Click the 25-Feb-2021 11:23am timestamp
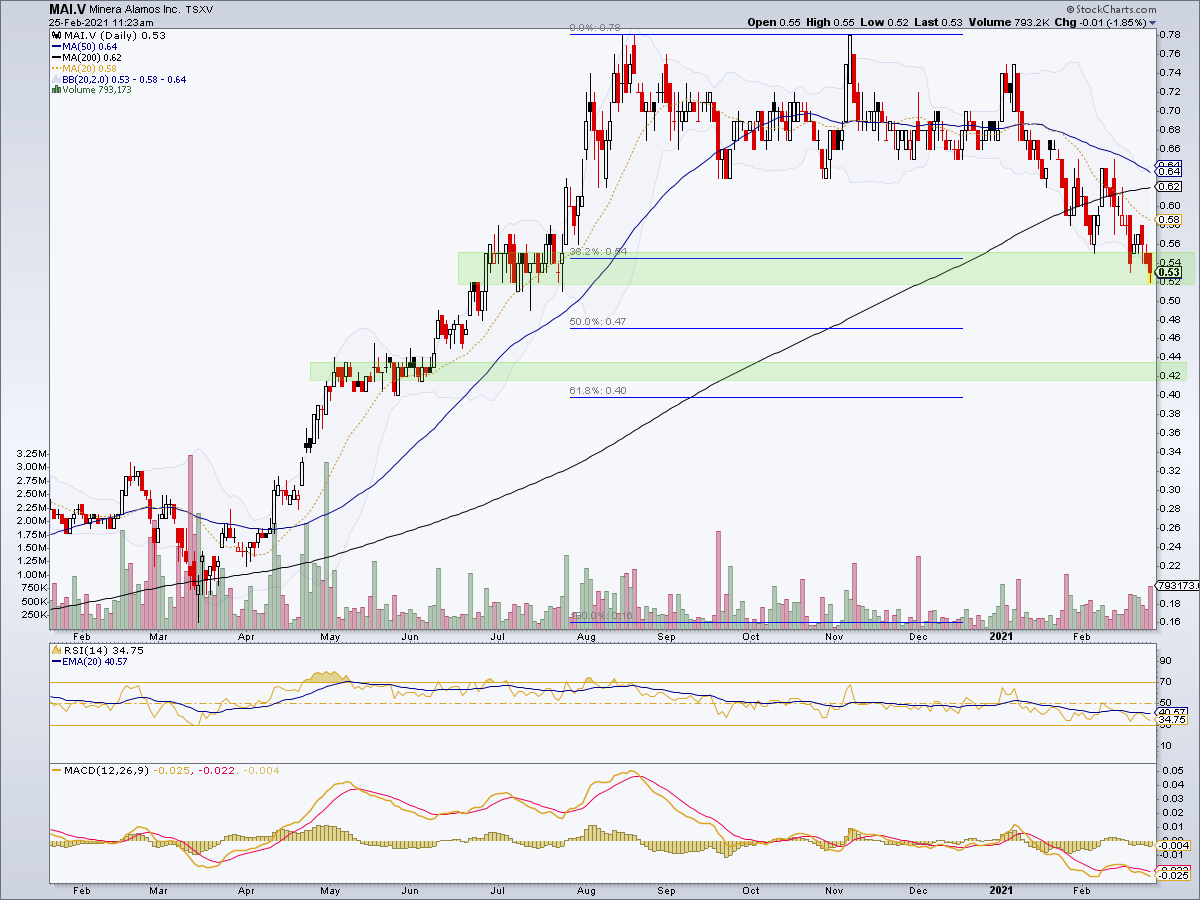 pyautogui.click(x=101, y=23)
